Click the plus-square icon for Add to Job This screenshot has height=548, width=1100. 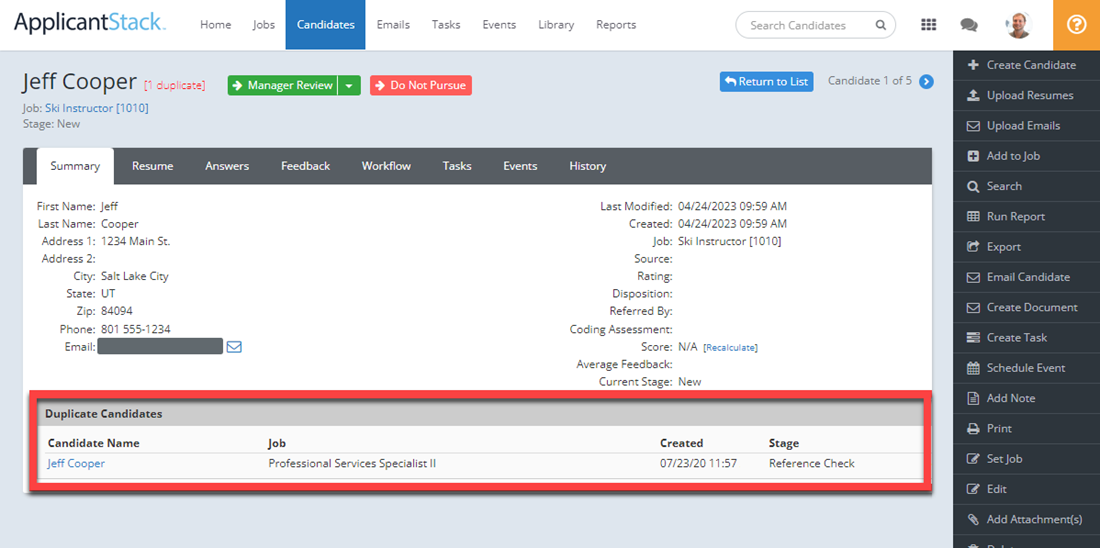coord(973,156)
